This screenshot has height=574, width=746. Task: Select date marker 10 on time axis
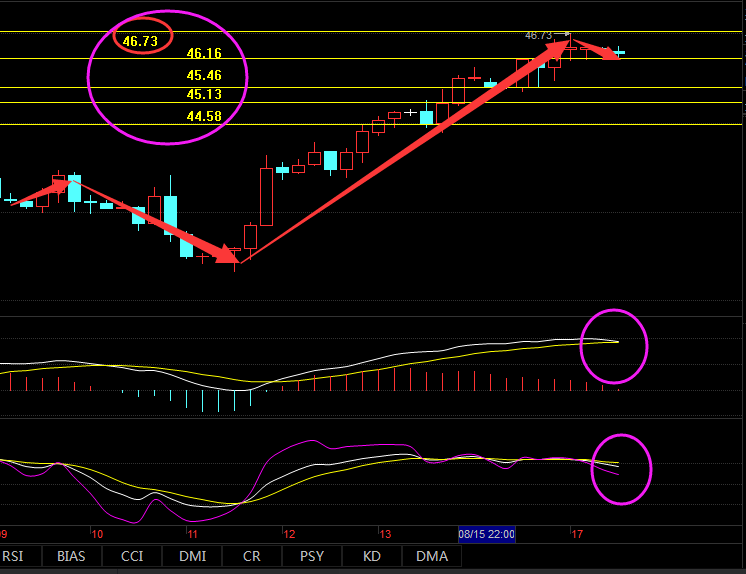pos(96,535)
